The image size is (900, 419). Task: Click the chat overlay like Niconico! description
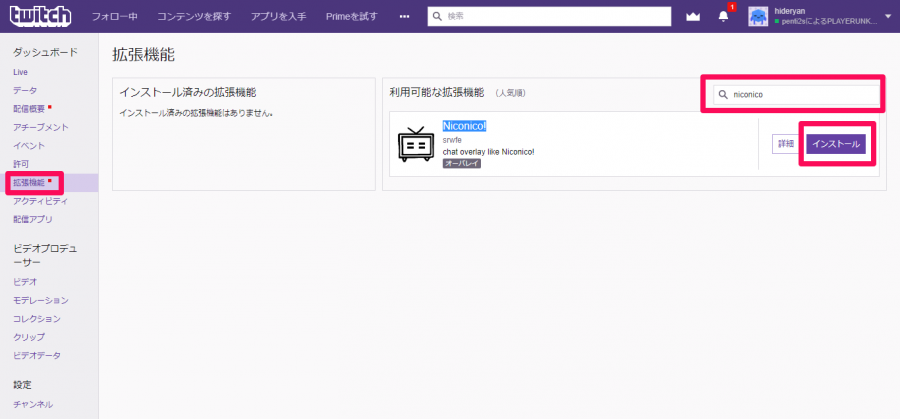(x=488, y=152)
